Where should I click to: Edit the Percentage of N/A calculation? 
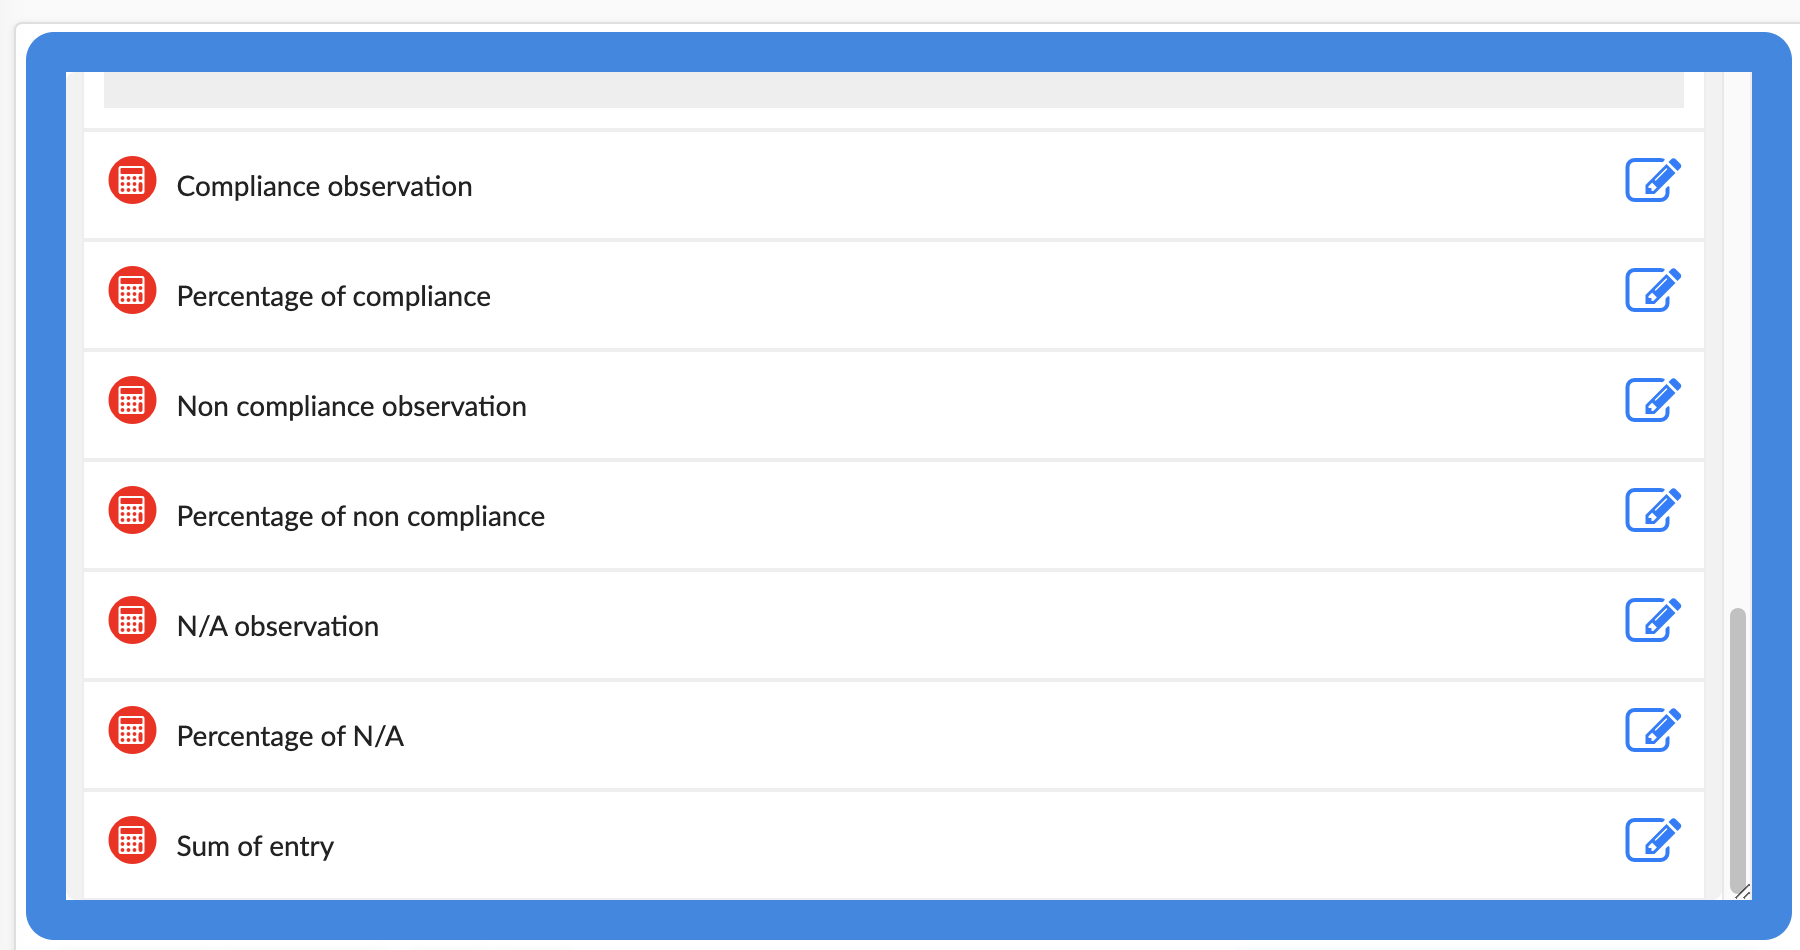1652,731
